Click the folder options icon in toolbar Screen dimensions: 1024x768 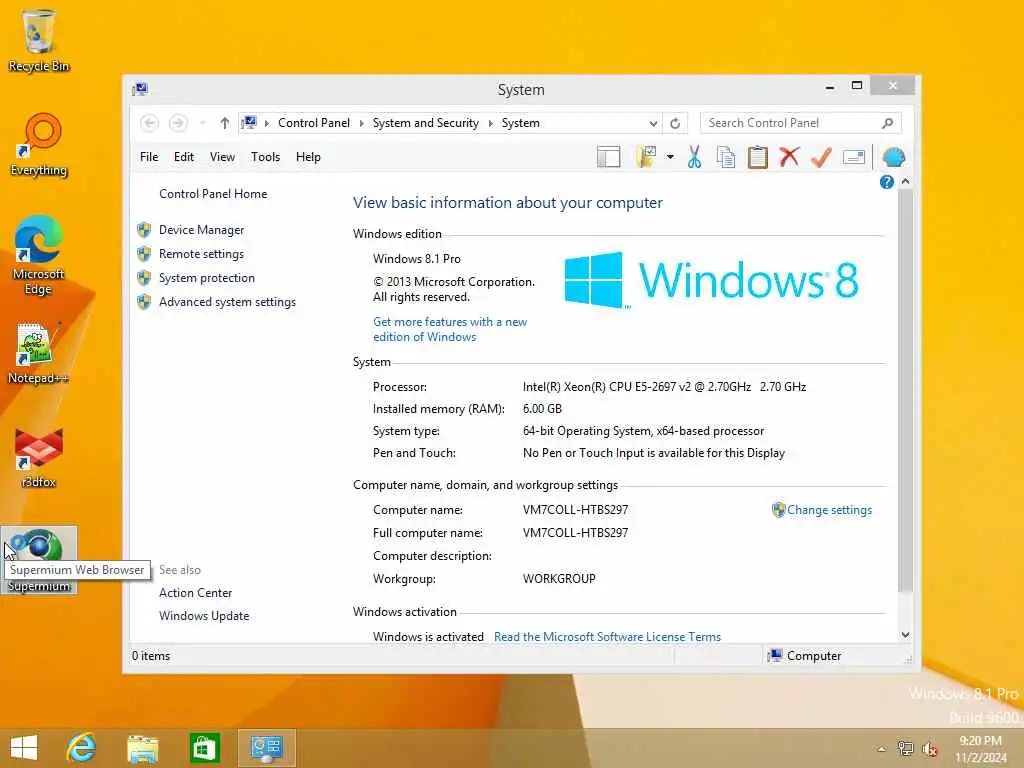[x=646, y=157]
